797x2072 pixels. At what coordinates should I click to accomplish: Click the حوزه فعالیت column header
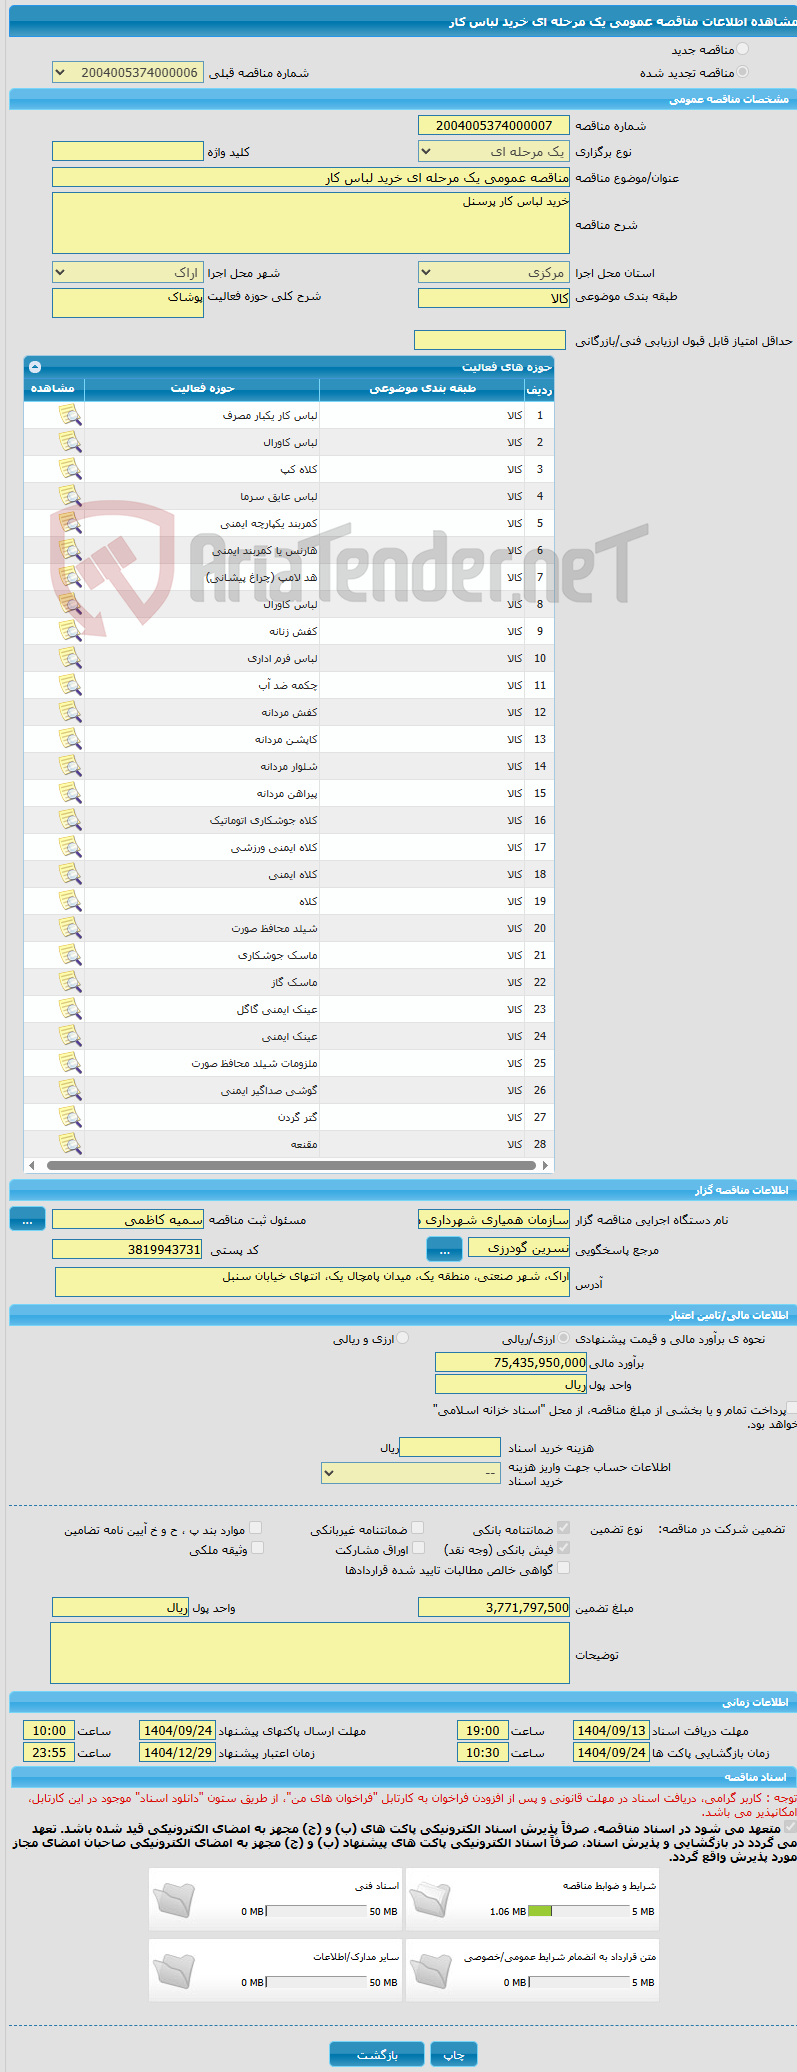click(x=202, y=388)
